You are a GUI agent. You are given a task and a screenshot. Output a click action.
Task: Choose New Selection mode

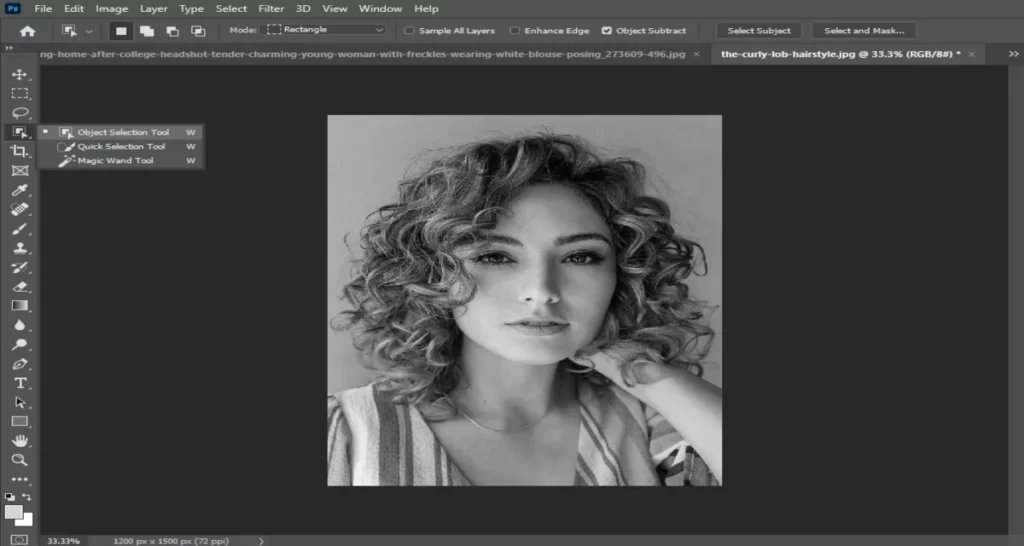121,31
